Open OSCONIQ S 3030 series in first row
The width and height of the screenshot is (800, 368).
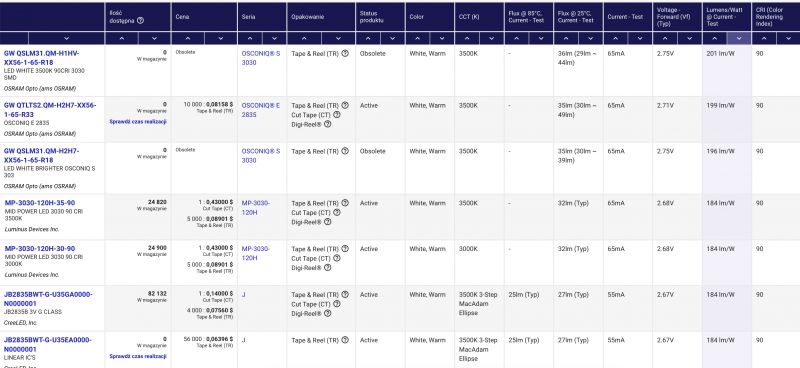coord(261,58)
